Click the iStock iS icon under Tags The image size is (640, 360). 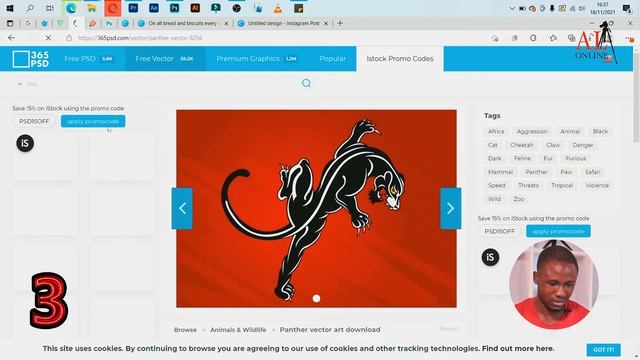[490, 257]
